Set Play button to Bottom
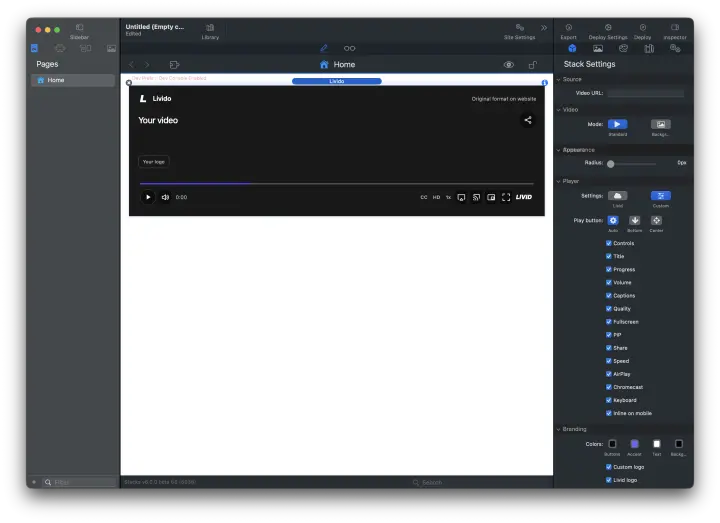Image resolution: width=720 pixels, height=523 pixels. point(635,220)
